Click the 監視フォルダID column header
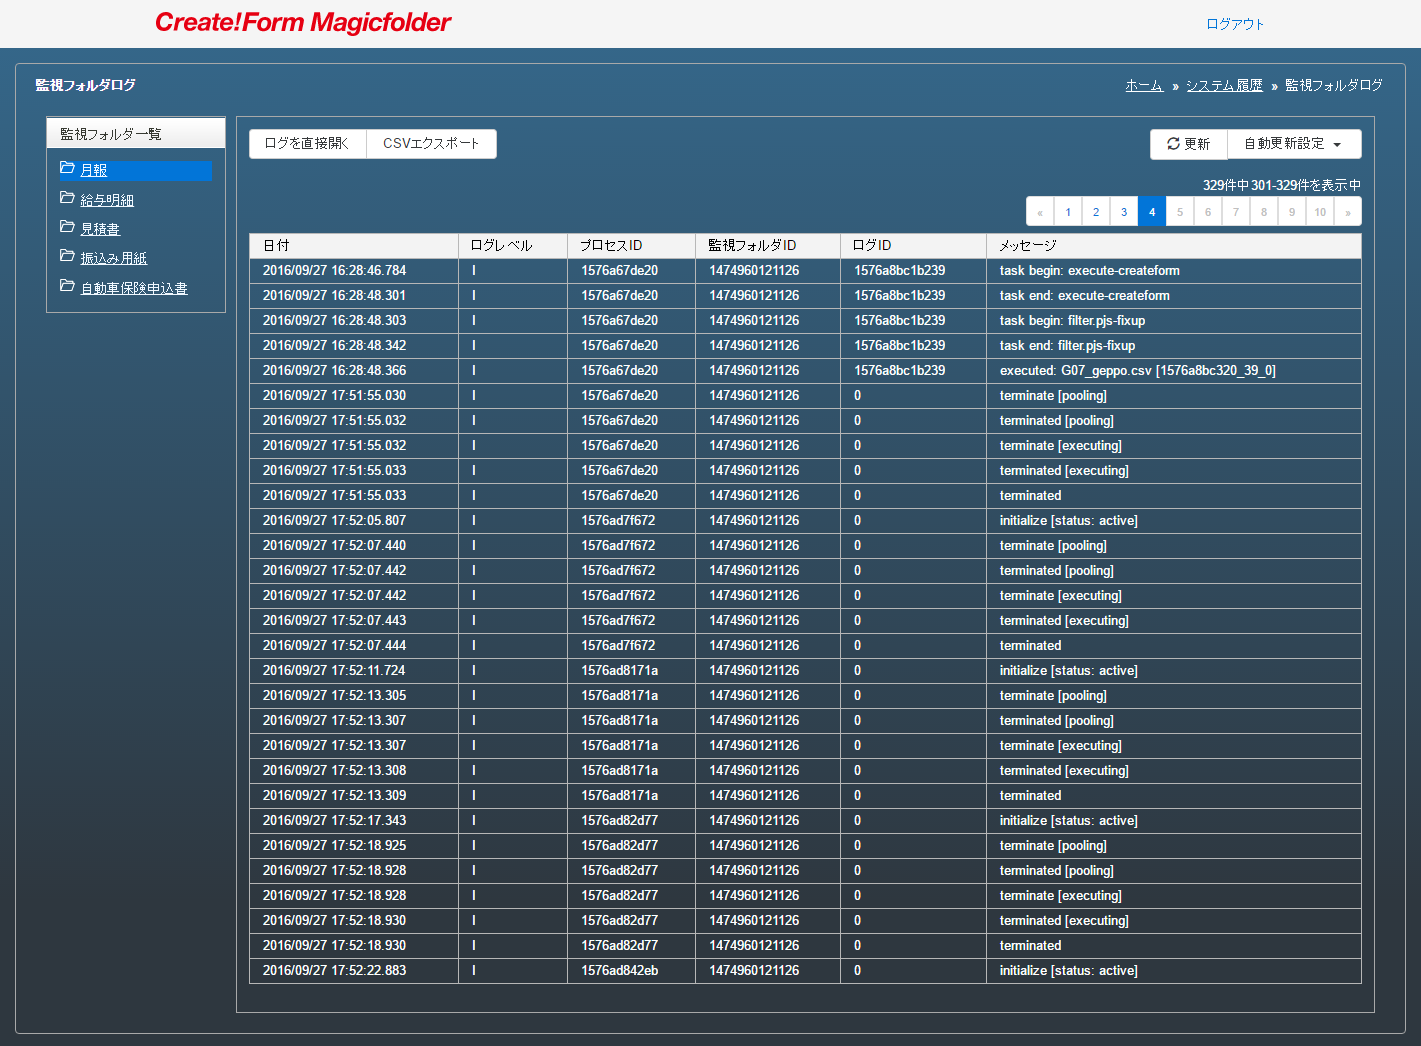Image resolution: width=1421 pixels, height=1046 pixels. coord(768,245)
